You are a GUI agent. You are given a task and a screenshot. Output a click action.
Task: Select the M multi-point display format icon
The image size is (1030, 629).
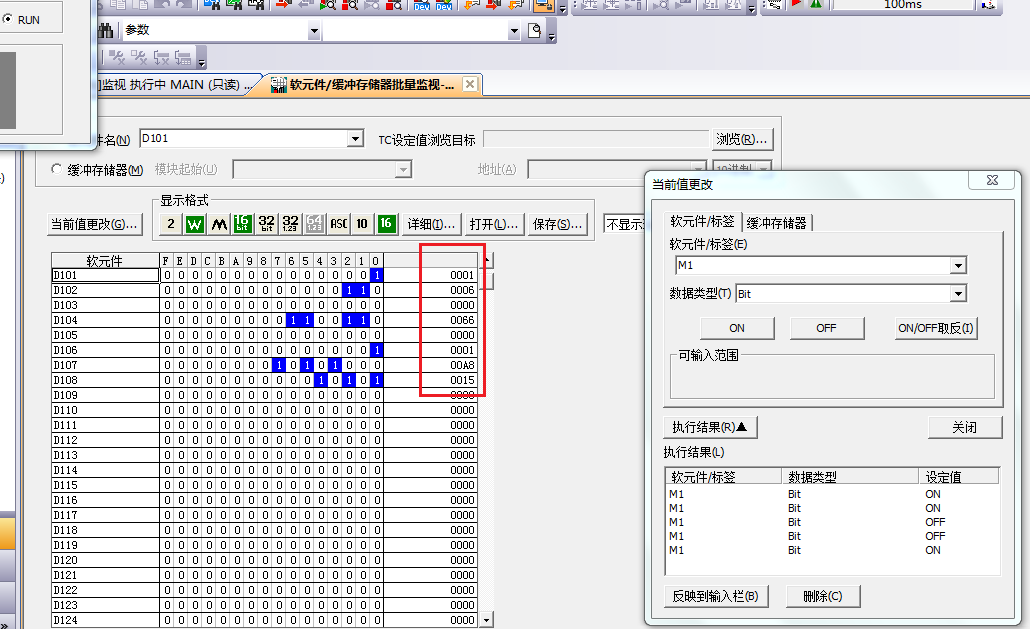coord(218,224)
